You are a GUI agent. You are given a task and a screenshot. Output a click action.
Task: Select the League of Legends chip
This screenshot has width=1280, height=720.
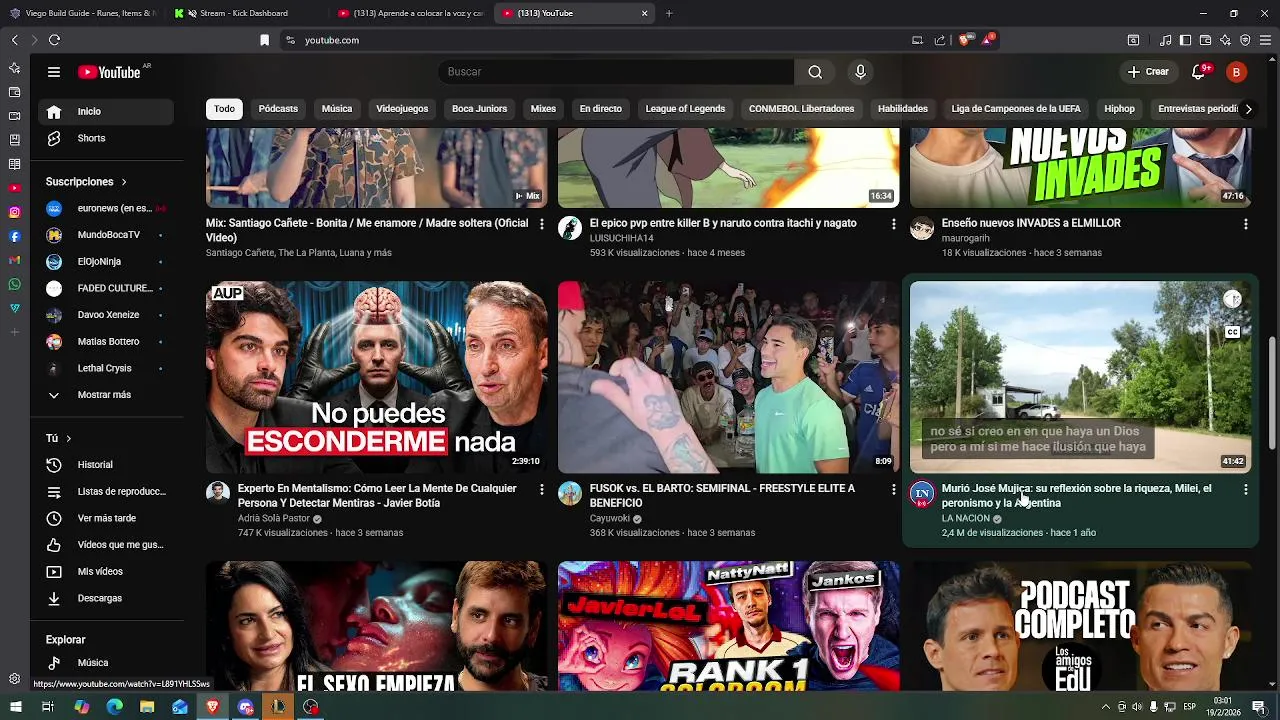[x=685, y=109]
